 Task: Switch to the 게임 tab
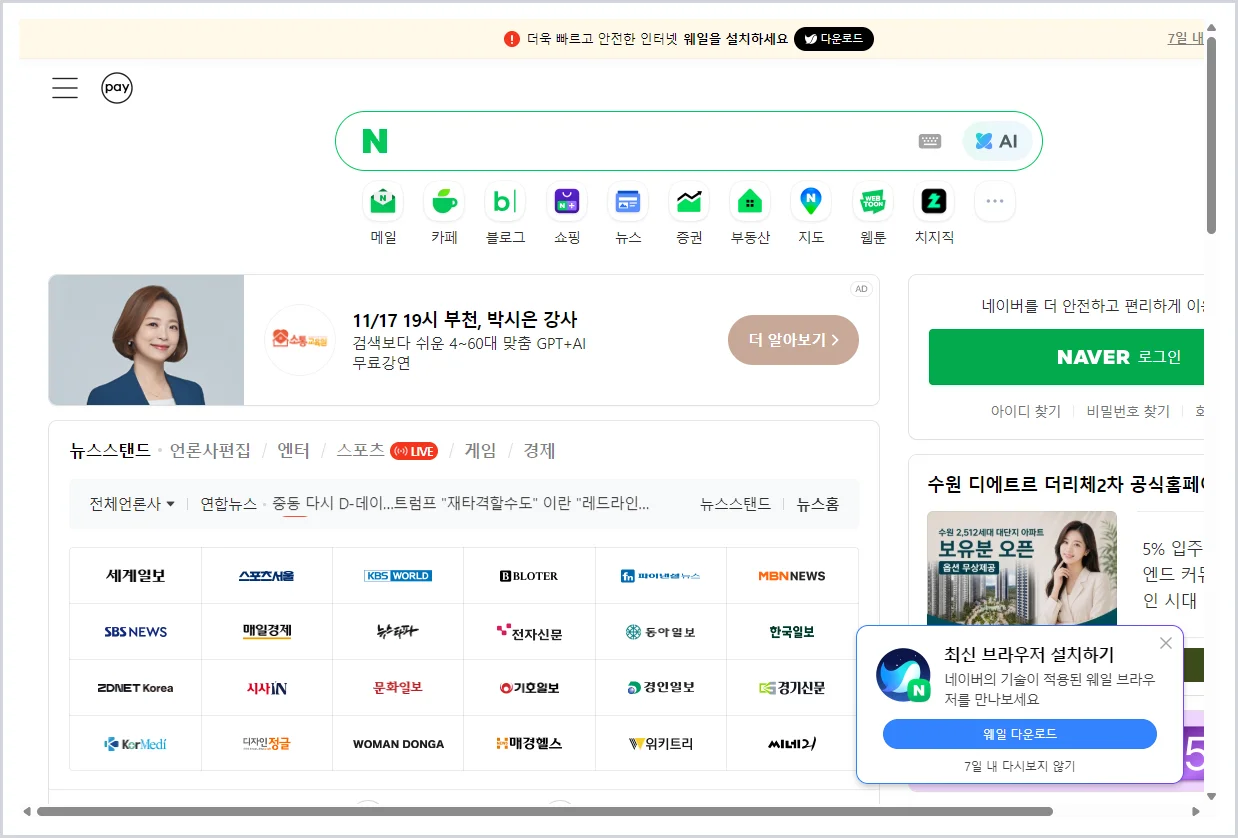point(480,451)
